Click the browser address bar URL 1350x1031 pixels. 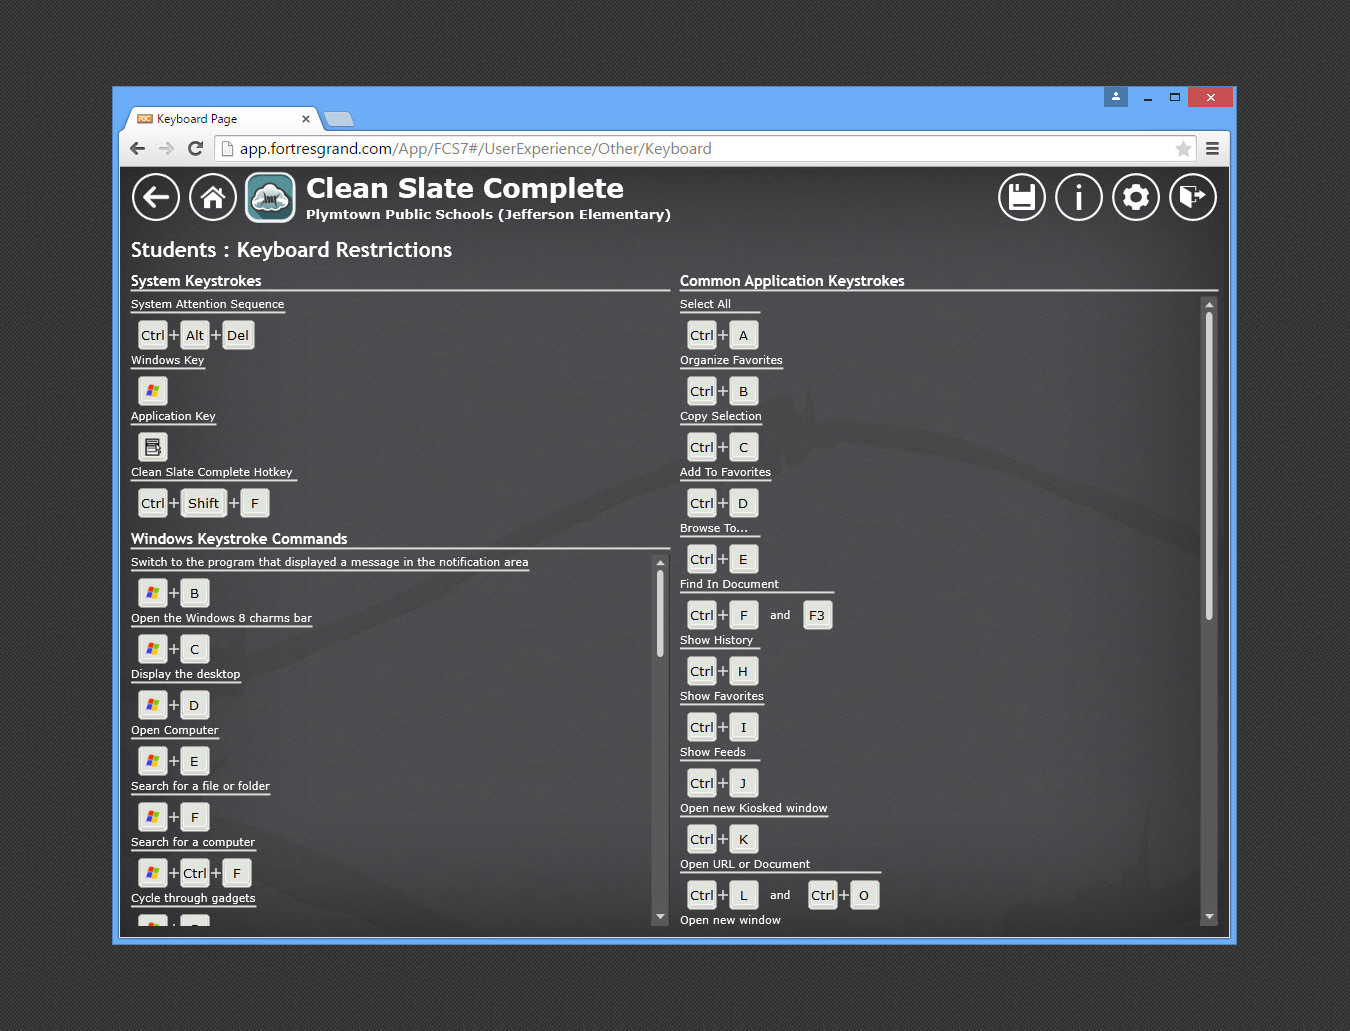pos(475,149)
